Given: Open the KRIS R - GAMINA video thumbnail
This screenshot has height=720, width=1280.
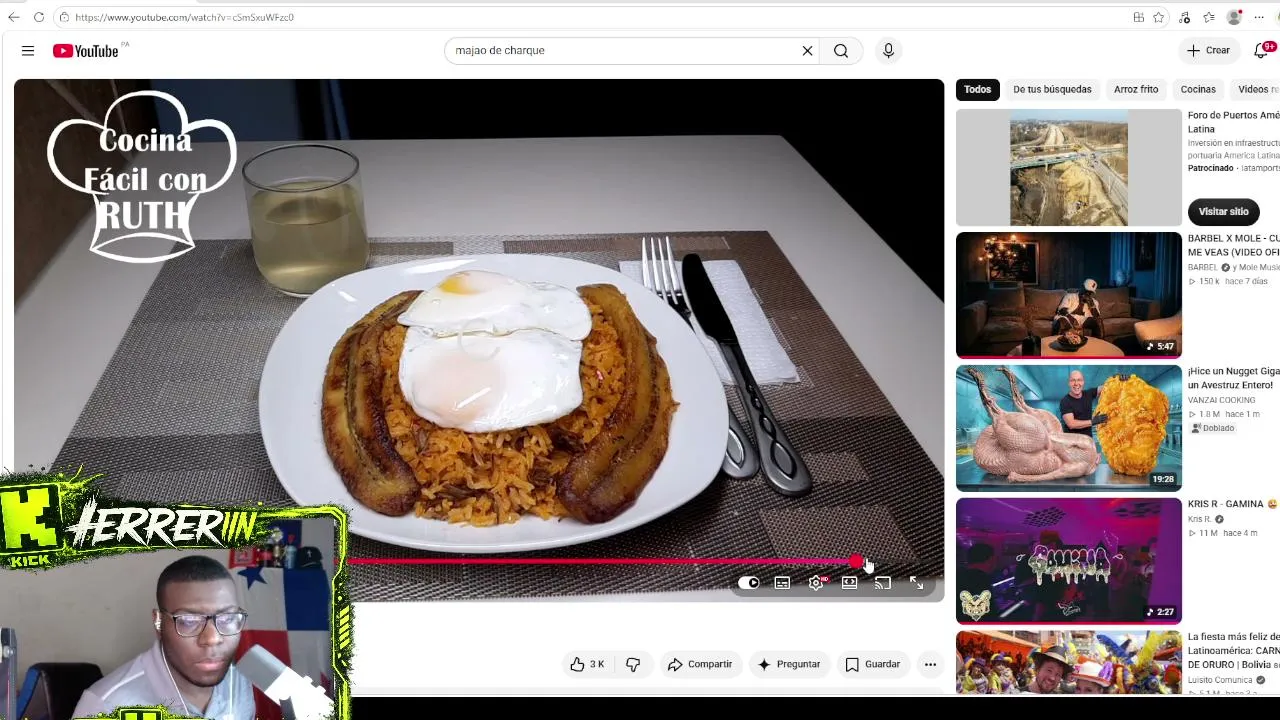Looking at the screenshot, I should pos(1069,561).
